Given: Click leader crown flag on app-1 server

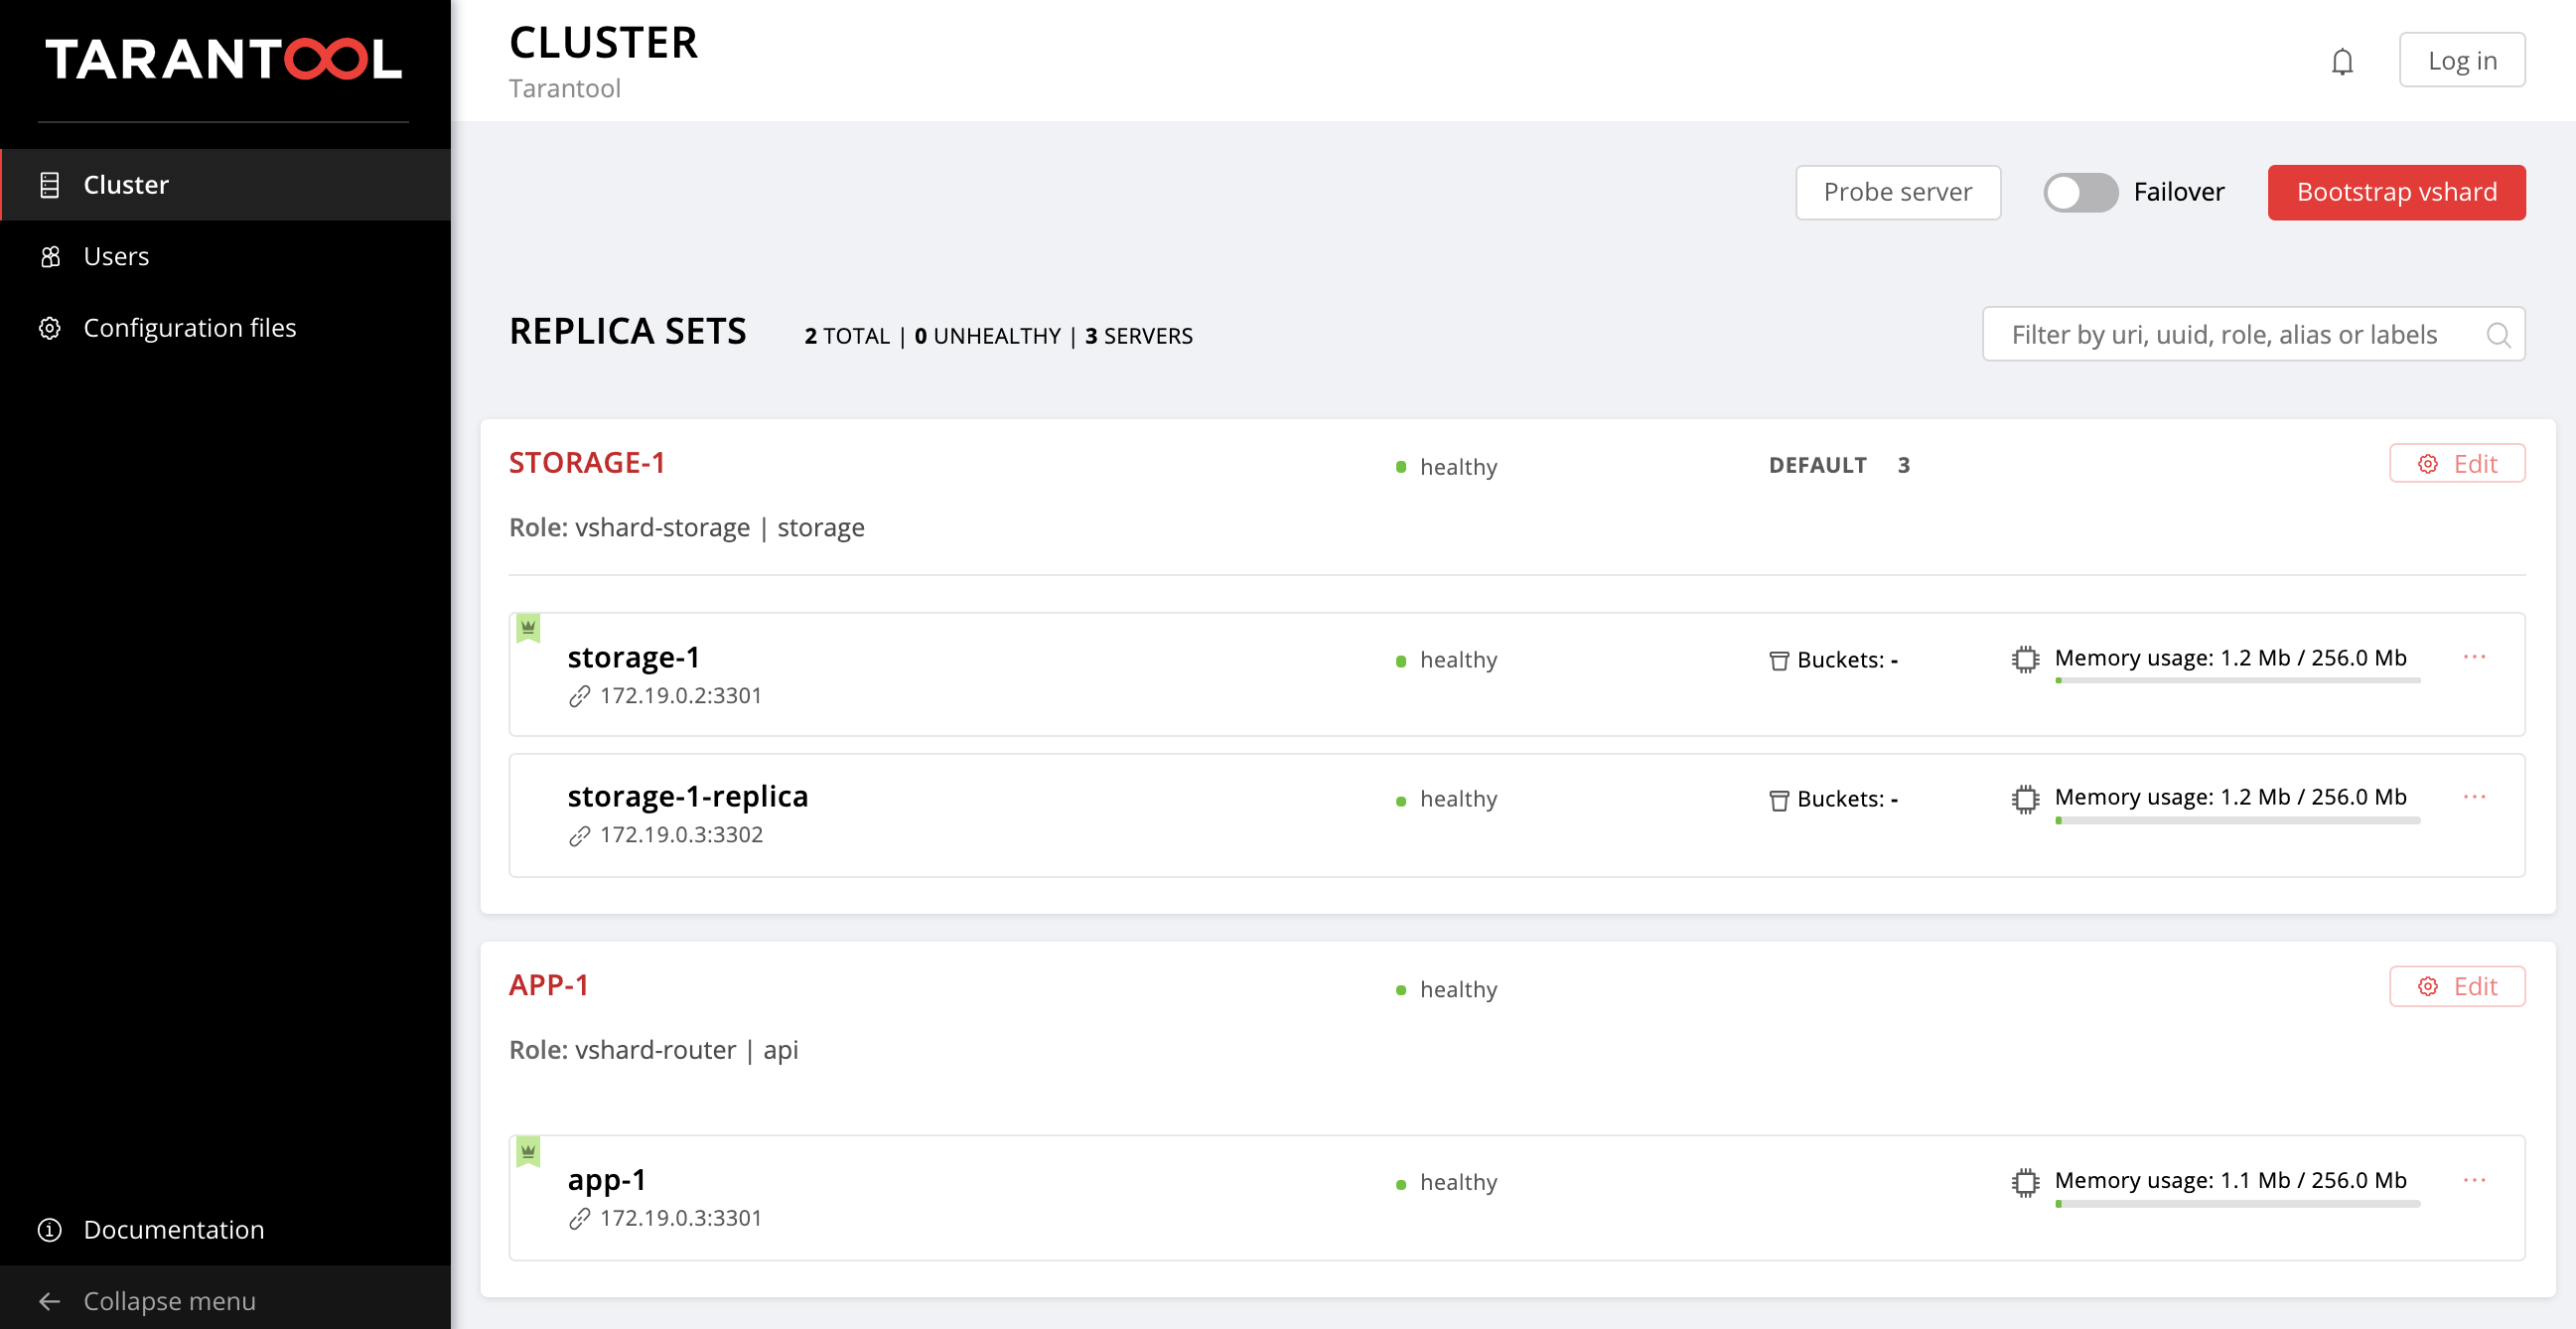Looking at the screenshot, I should (x=528, y=1151).
